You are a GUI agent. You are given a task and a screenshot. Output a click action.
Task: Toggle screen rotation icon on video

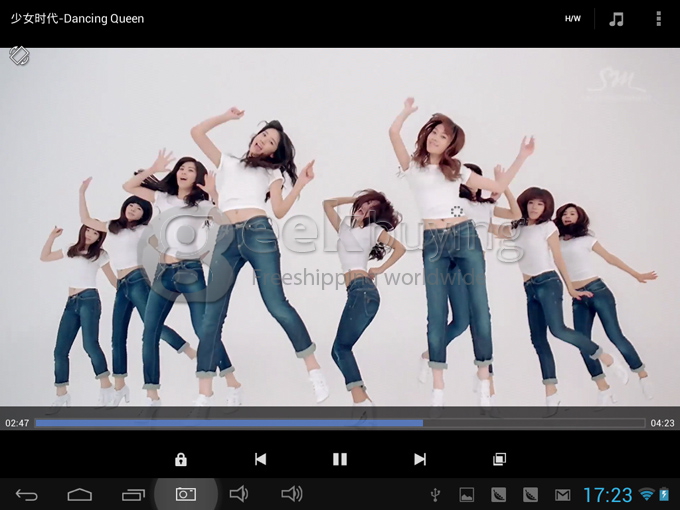[20, 56]
